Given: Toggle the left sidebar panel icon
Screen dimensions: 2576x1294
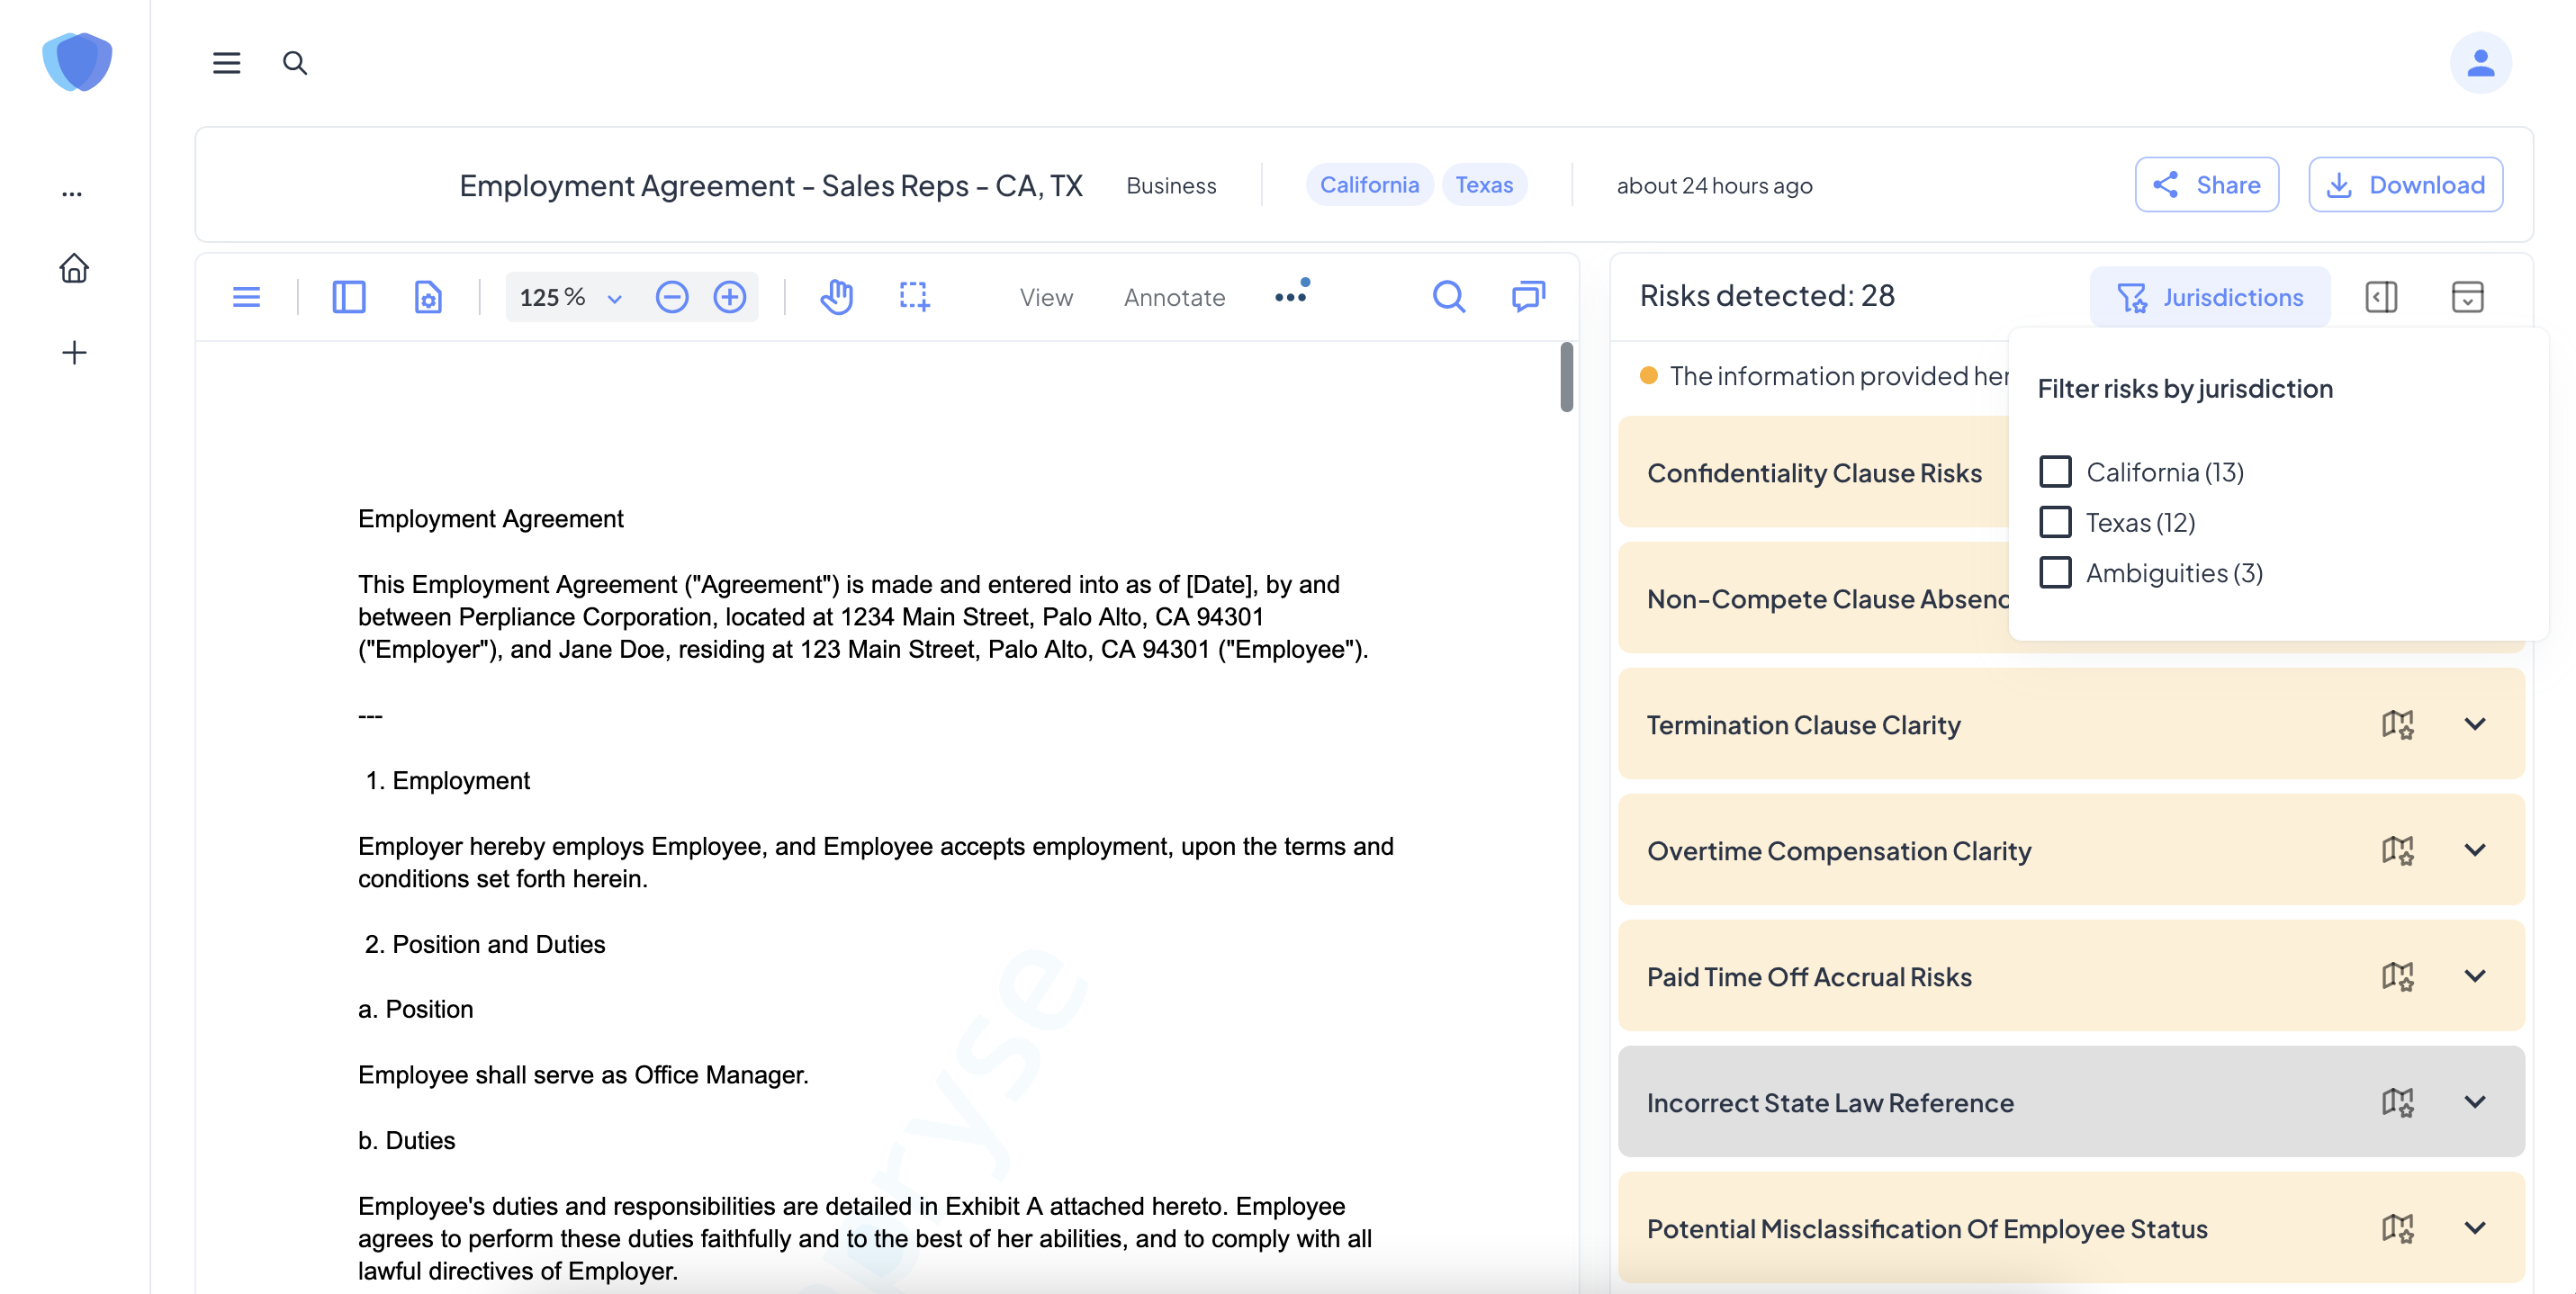Looking at the screenshot, I should pyautogui.click(x=348, y=297).
